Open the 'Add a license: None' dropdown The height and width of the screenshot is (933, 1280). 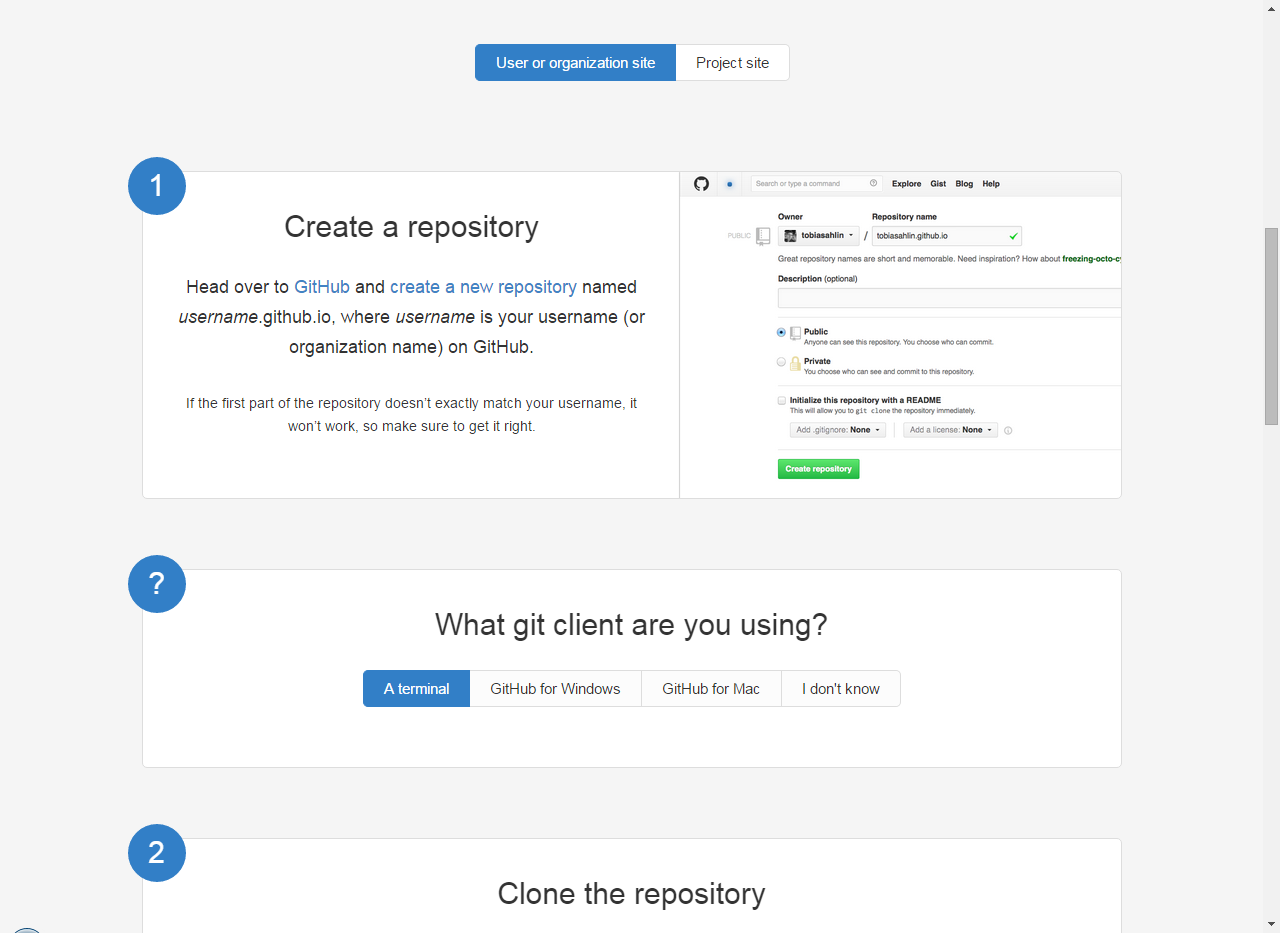[x=950, y=430]
